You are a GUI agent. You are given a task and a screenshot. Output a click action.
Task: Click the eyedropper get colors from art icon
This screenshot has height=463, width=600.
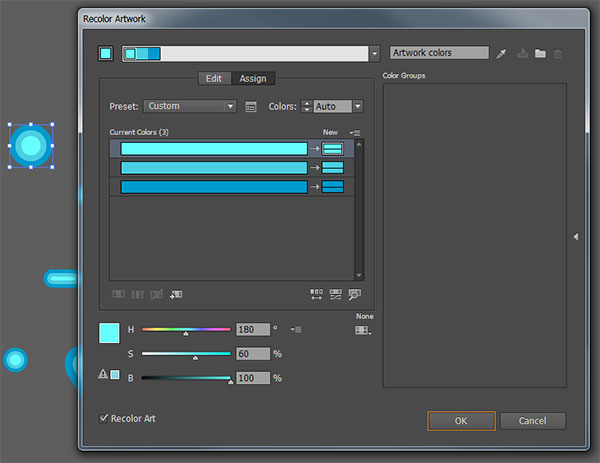[502, 53]
